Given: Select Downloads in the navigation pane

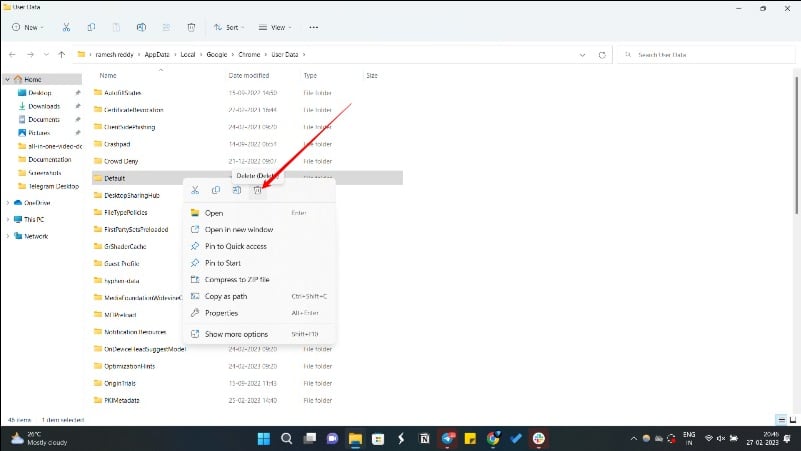Looking at the screenshot, I should [x=44, y=106].
